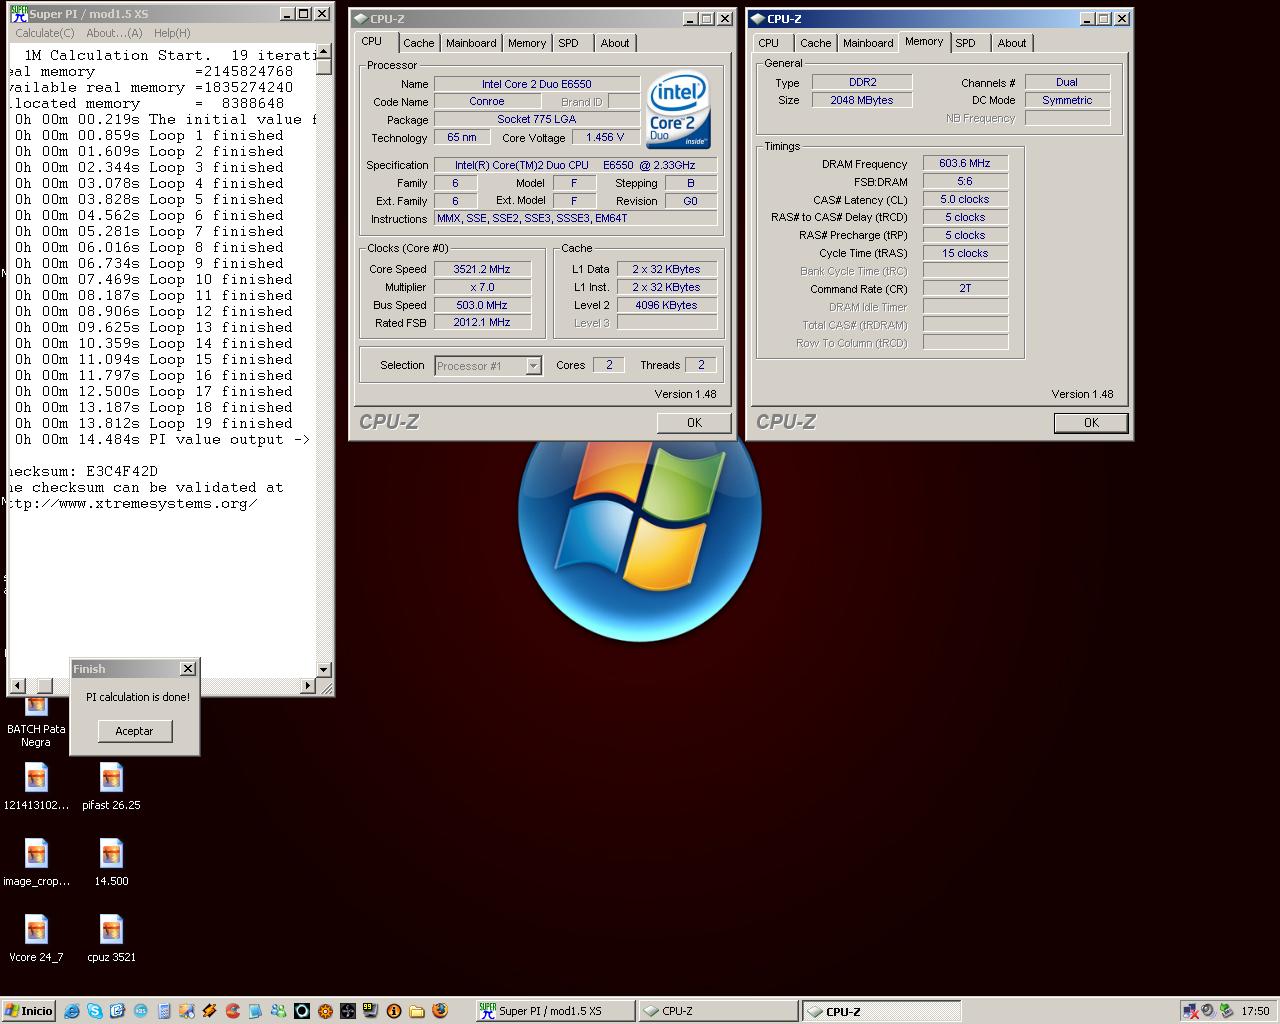
Task: Click the checksum line E3C4F42D
Action: [83, 471]
